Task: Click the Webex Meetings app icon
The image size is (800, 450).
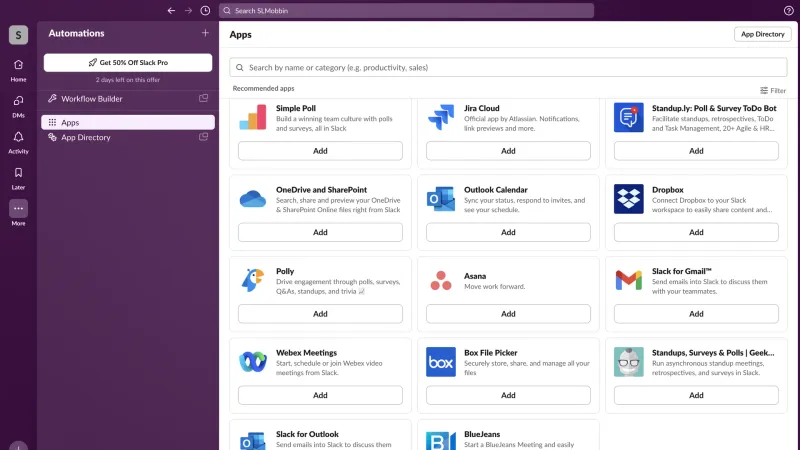Action: [x=253, y=362]
